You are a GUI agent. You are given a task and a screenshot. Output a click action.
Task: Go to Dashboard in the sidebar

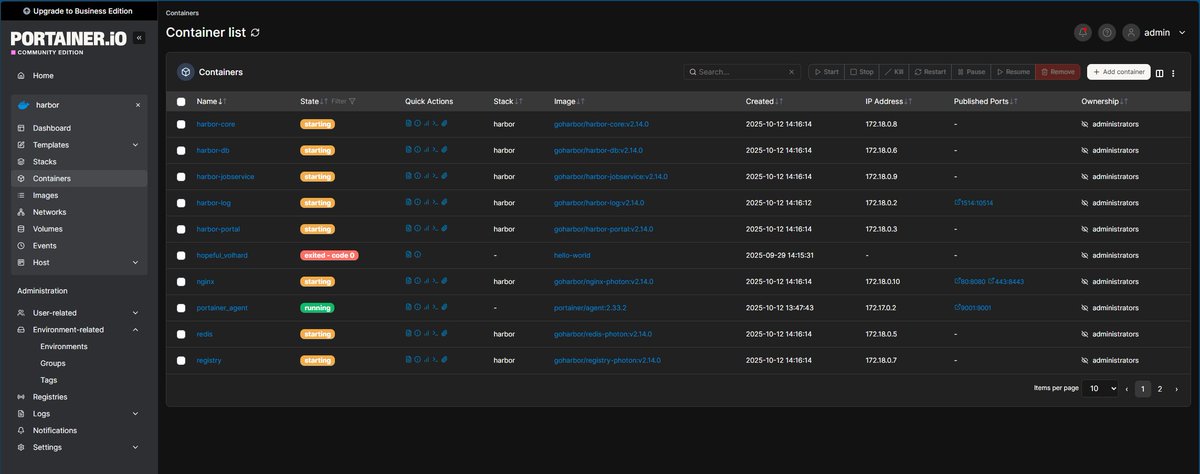click(52, 128)
